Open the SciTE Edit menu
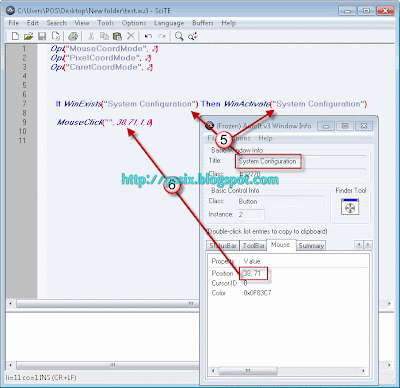This screenshot has height=388, width=400. 33,23
